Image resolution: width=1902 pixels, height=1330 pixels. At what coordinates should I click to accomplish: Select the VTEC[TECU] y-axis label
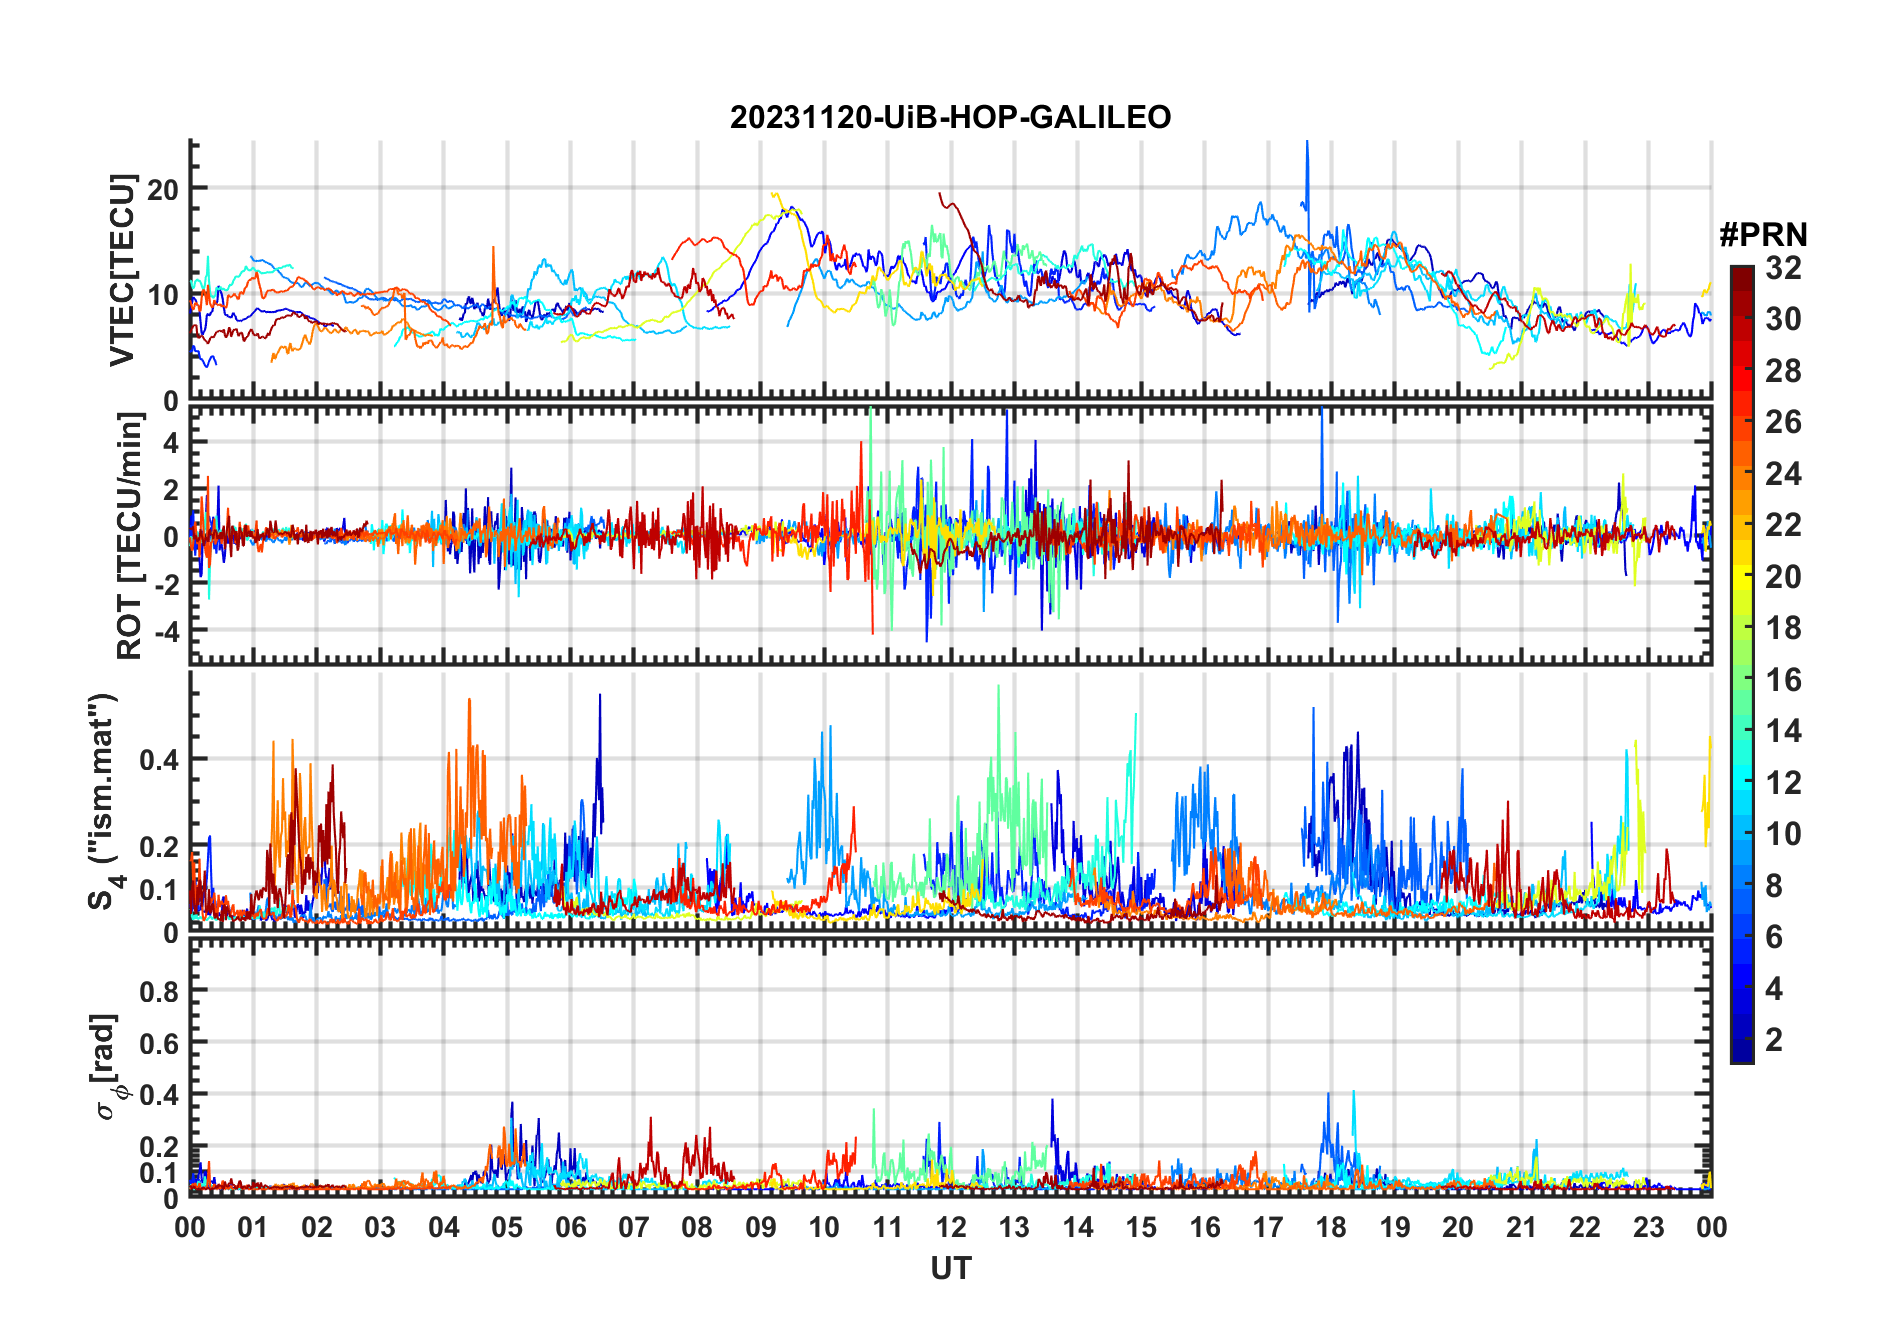coord(122,270)
